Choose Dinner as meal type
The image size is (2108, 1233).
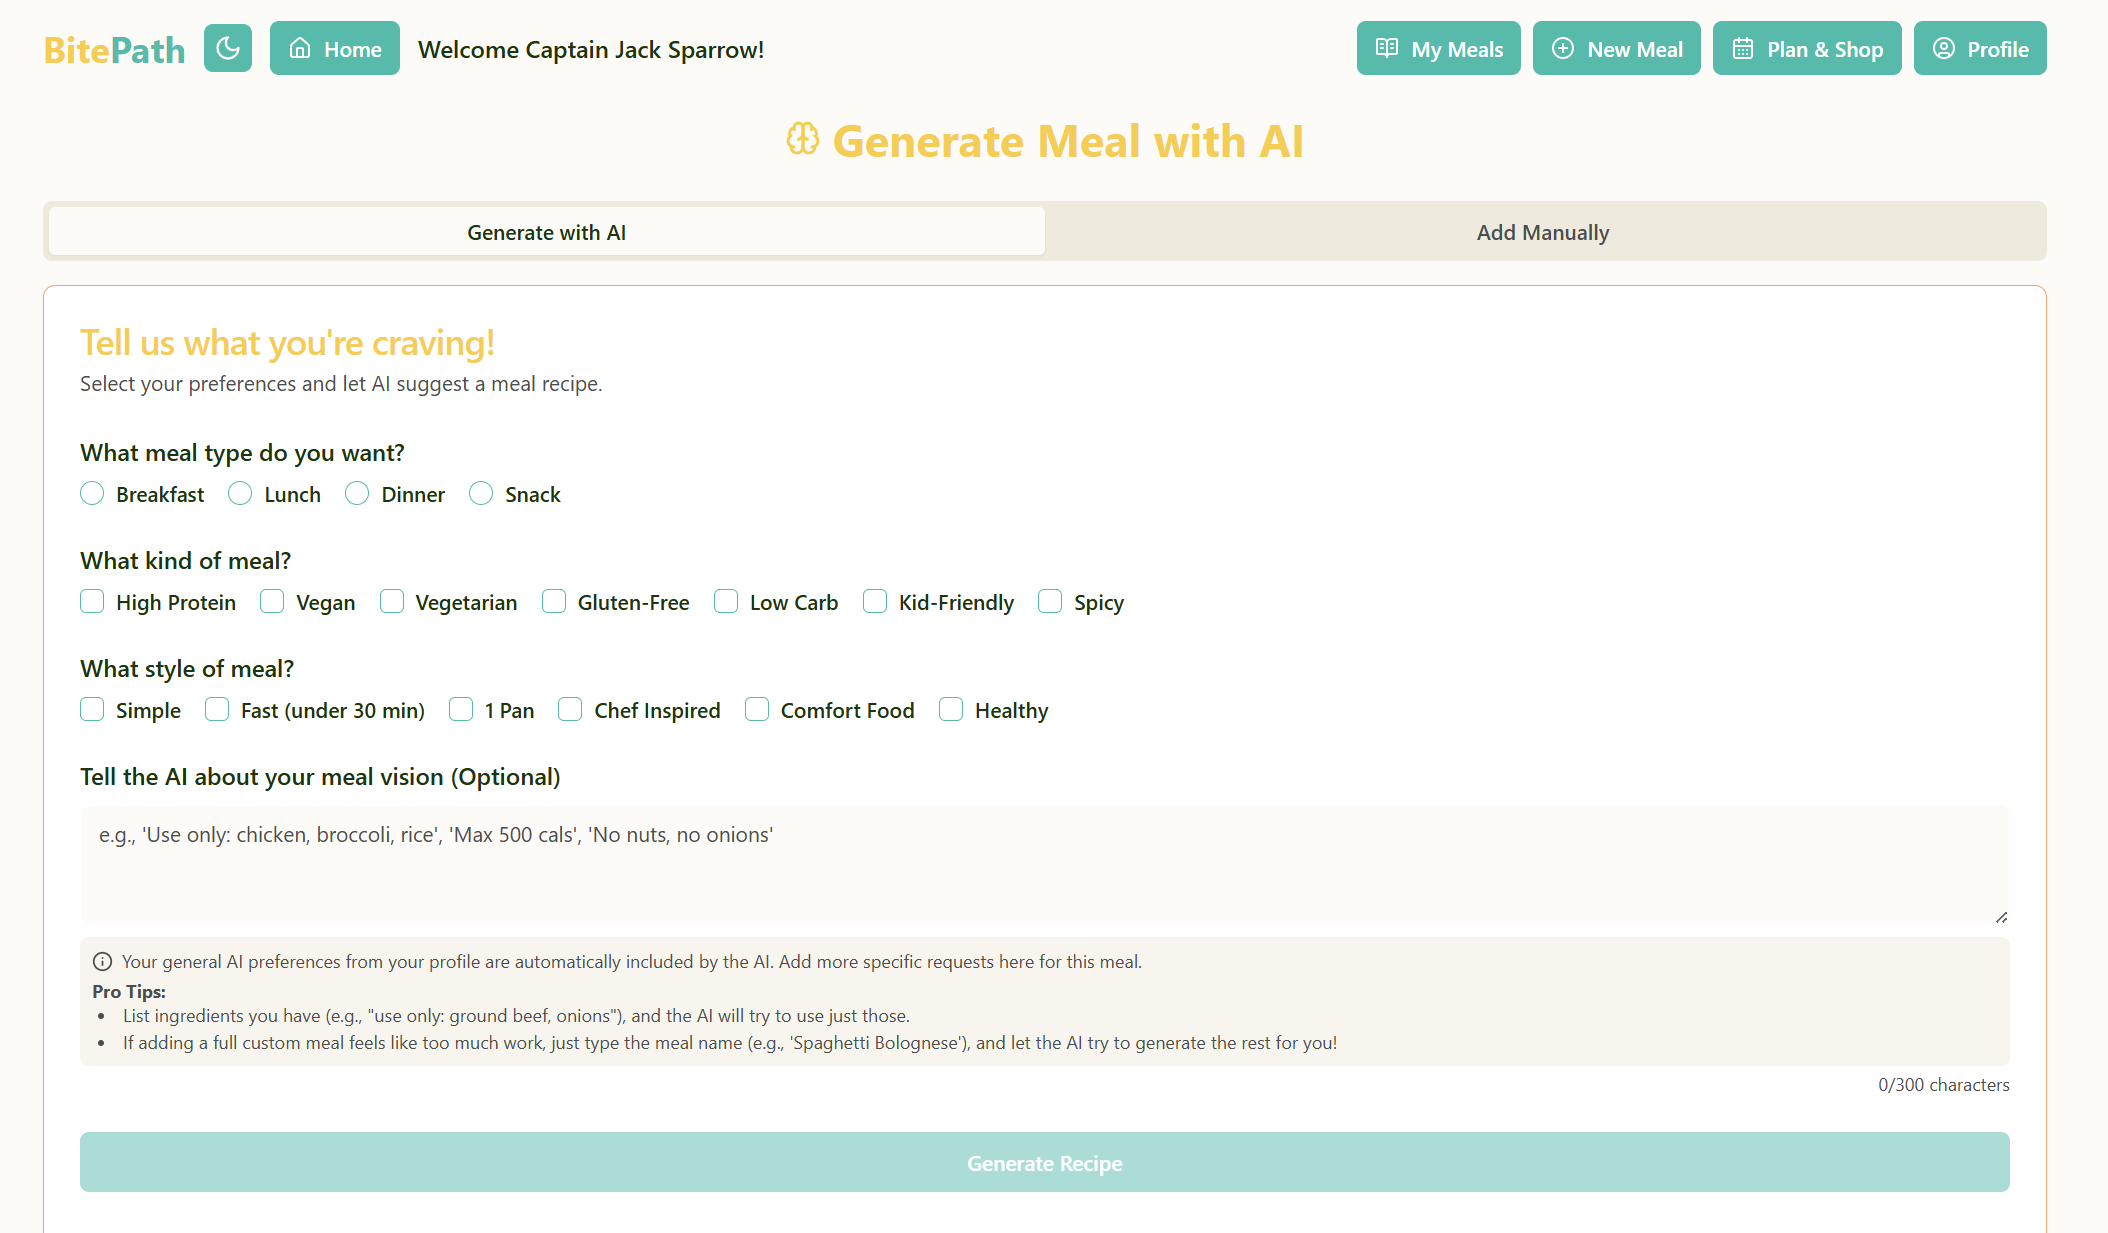(x=357, y=494)
